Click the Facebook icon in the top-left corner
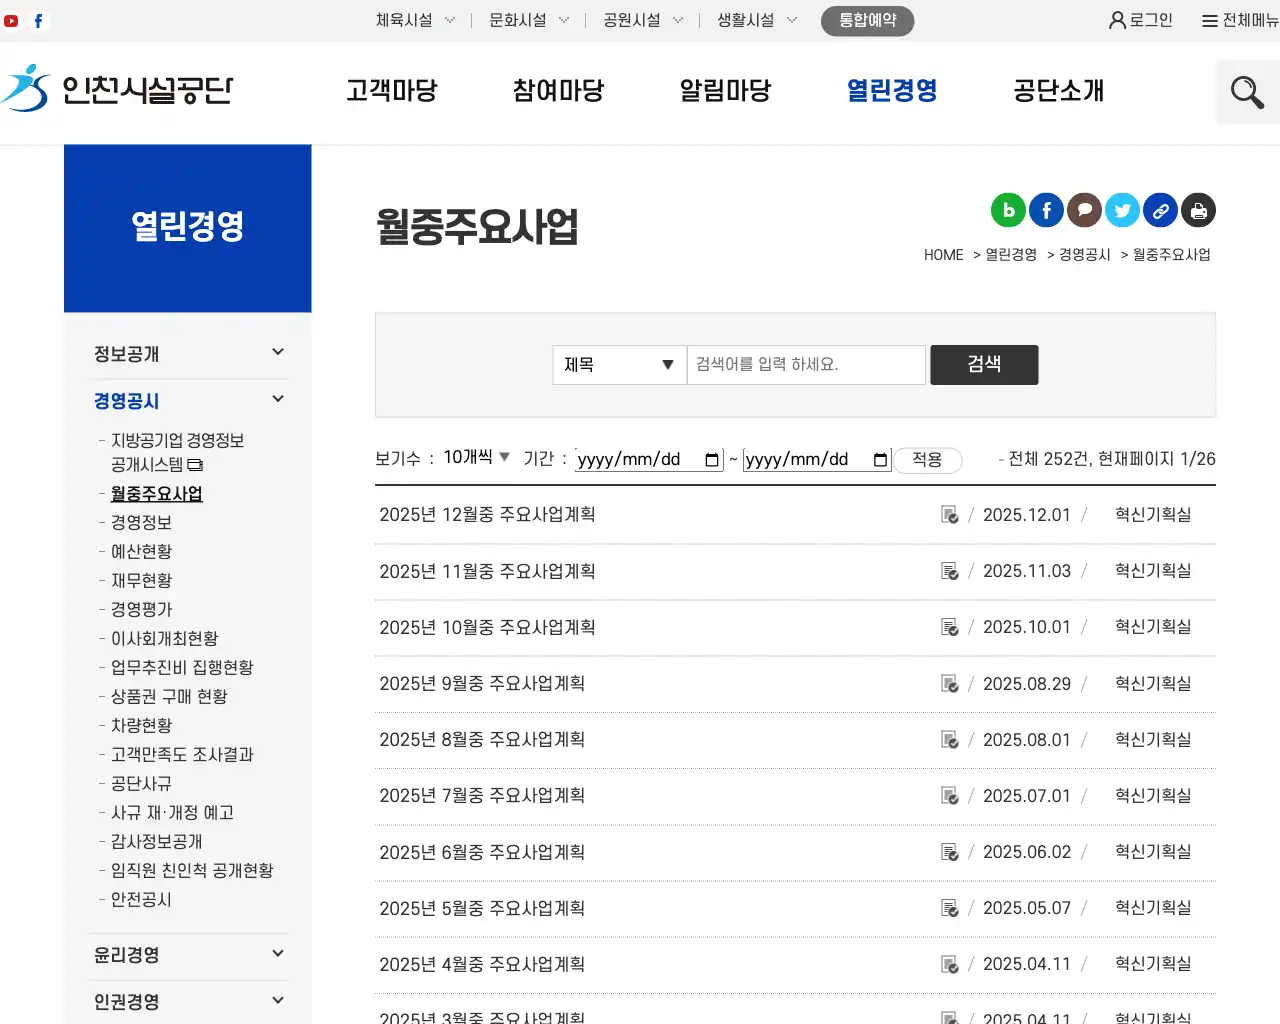 [38, 19]
